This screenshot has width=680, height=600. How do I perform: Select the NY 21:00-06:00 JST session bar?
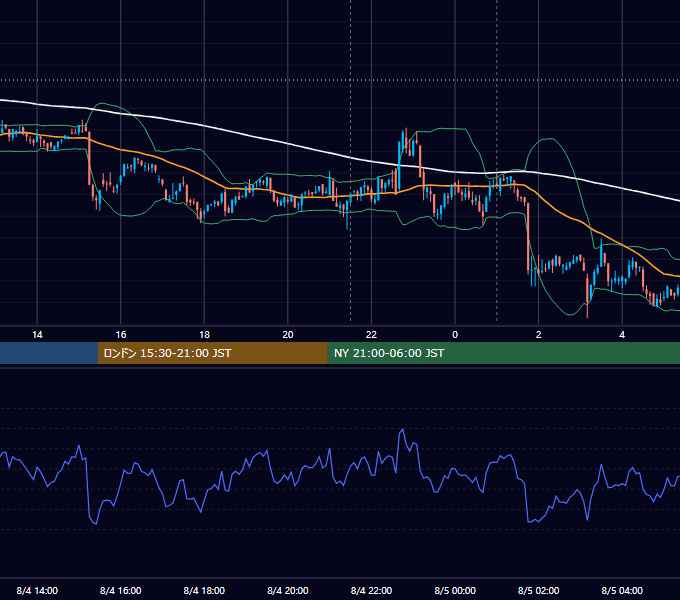click(503, 353)
